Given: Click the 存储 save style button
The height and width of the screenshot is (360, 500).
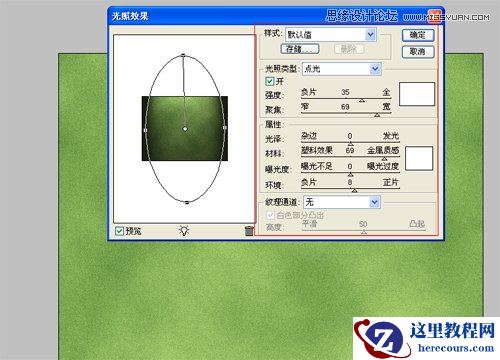Looking at the screenshot, I should point(300,49).
